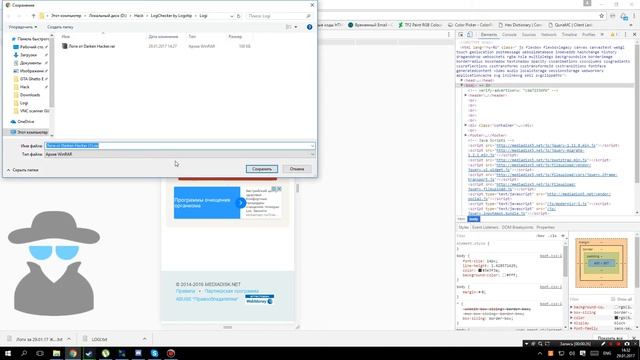Click the Сохранить button

(x=262, y=169)
